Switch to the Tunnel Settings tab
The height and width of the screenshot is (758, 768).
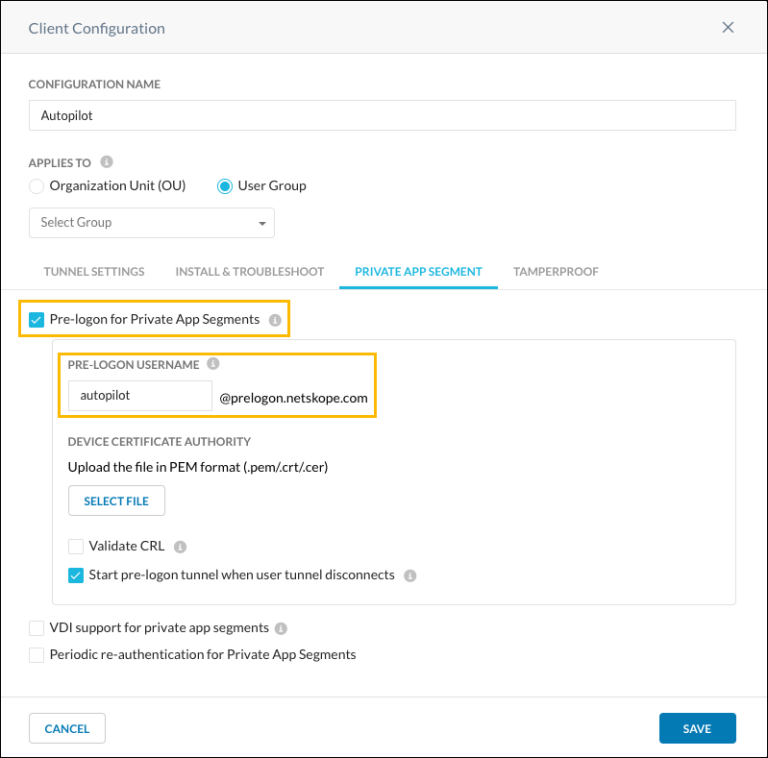(94, 272)
